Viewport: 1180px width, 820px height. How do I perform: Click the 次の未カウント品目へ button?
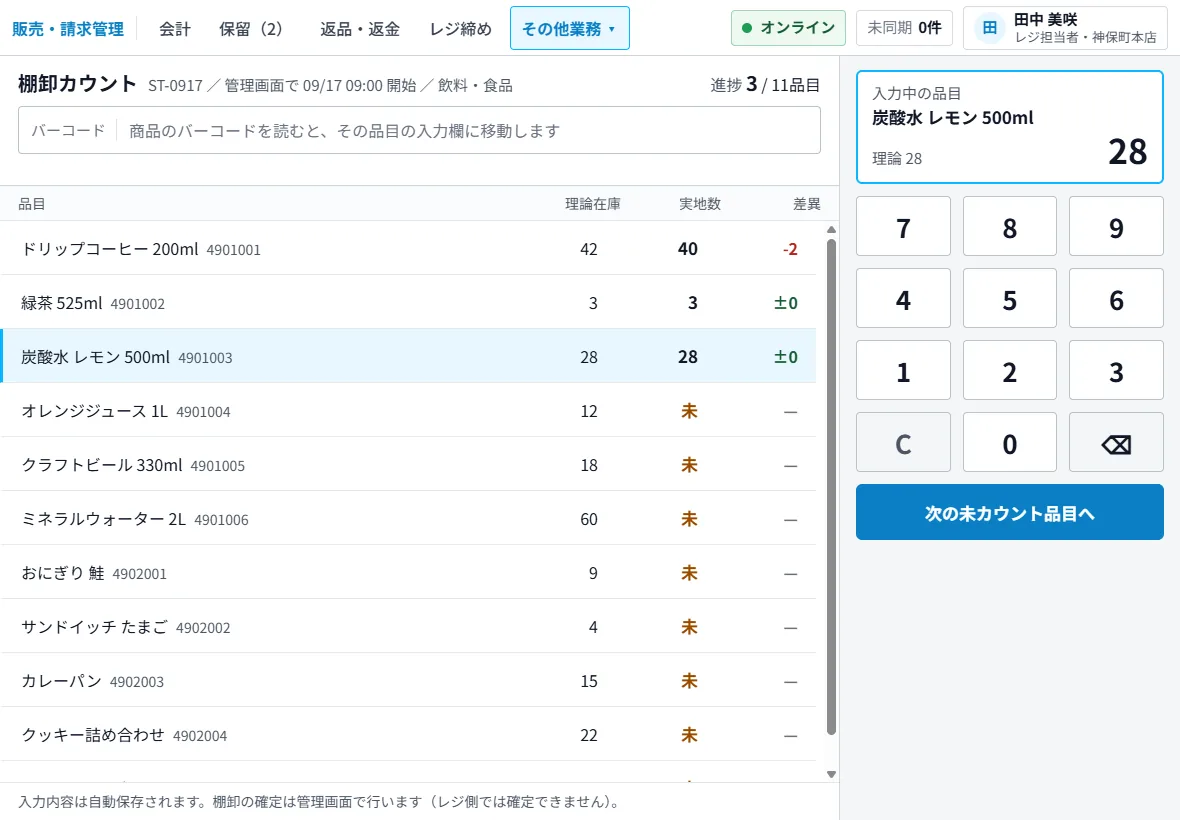coord(1010,512)
